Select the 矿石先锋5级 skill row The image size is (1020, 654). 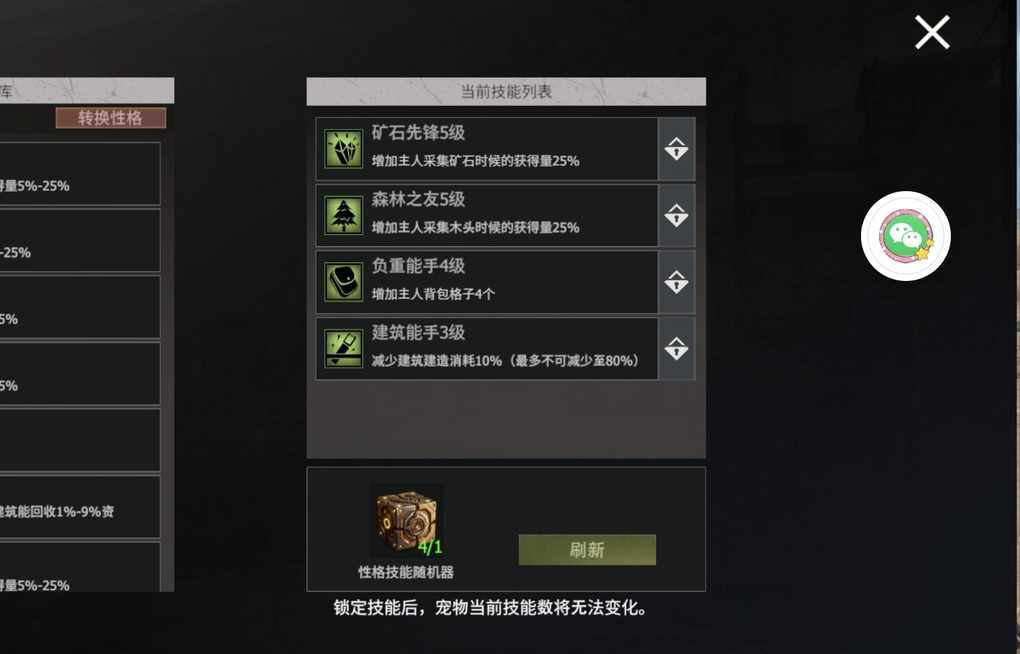pyautogui.click(x=487, y=149)
